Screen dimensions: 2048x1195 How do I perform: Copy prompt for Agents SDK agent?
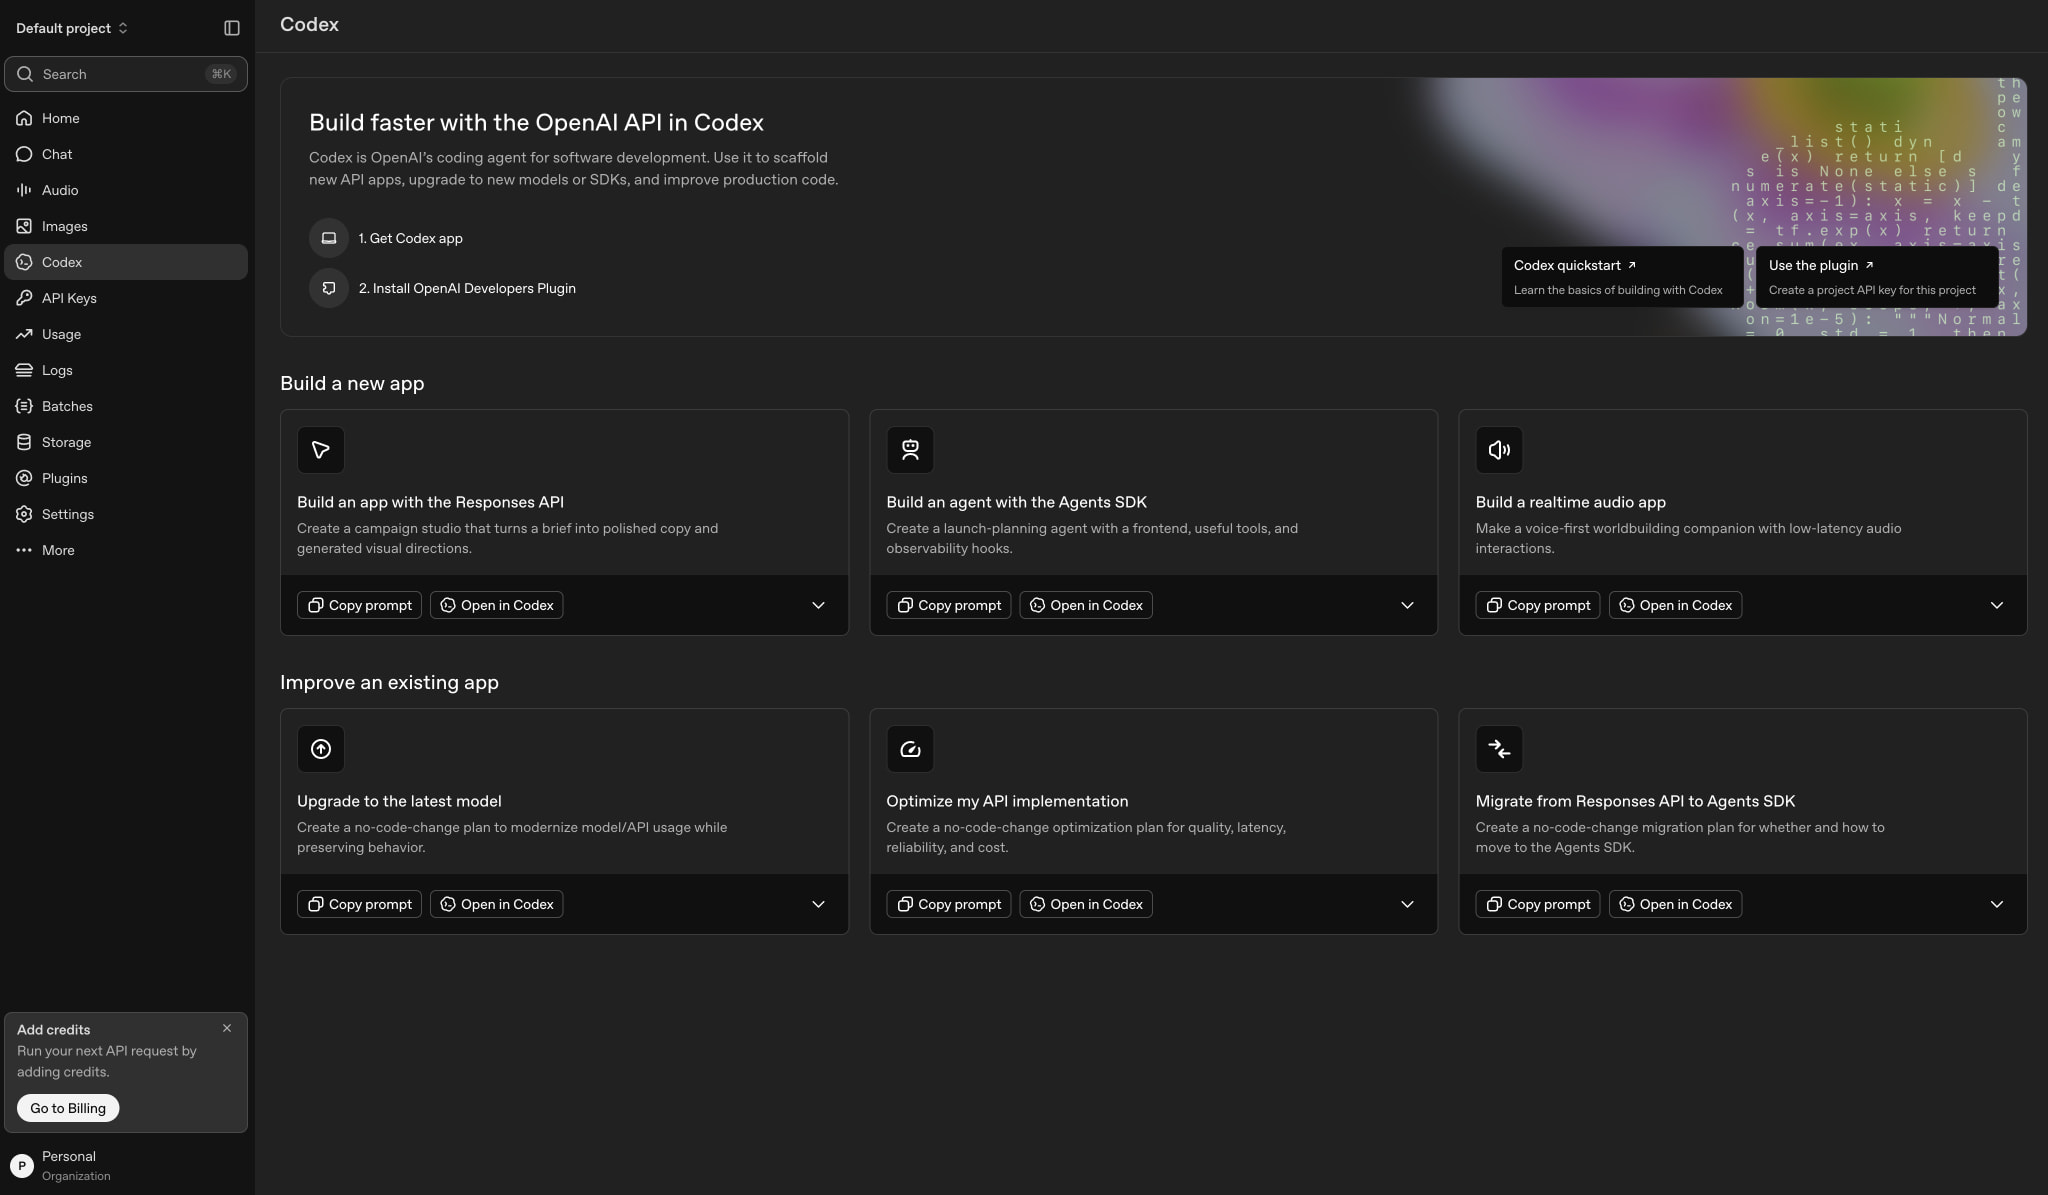(x=948, y=605)
